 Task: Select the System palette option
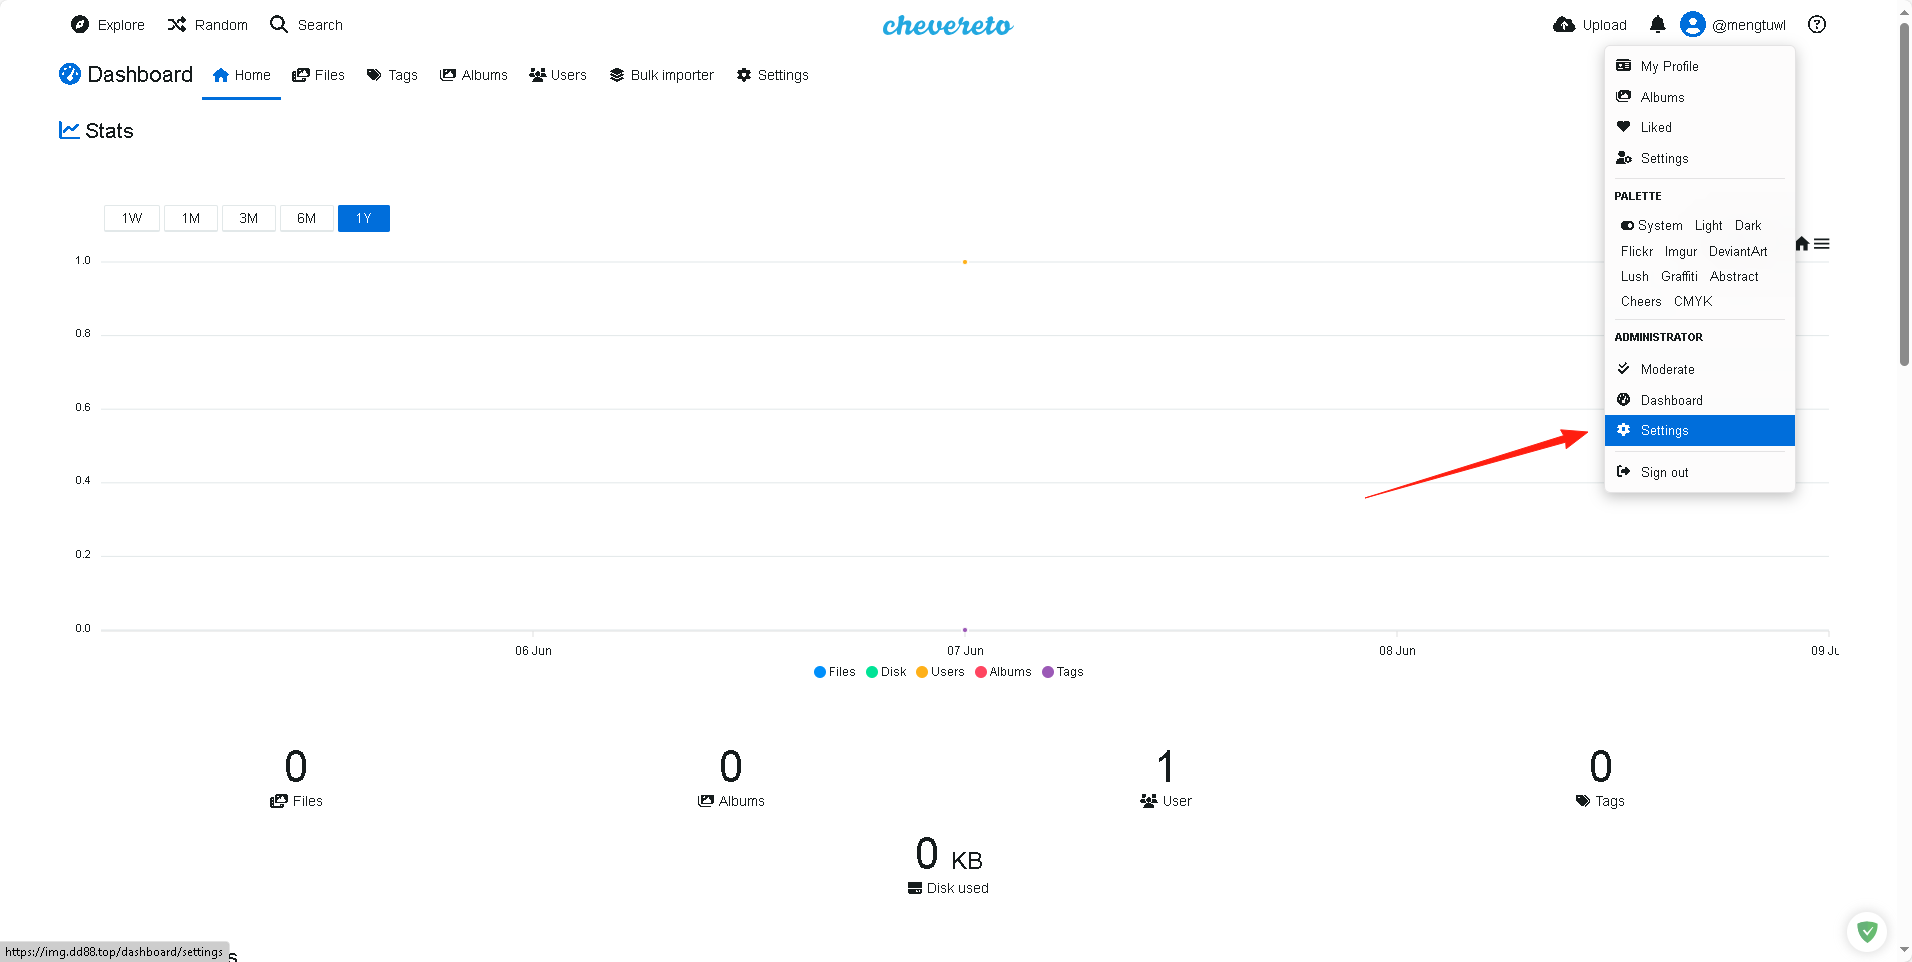pos(1652,226)
